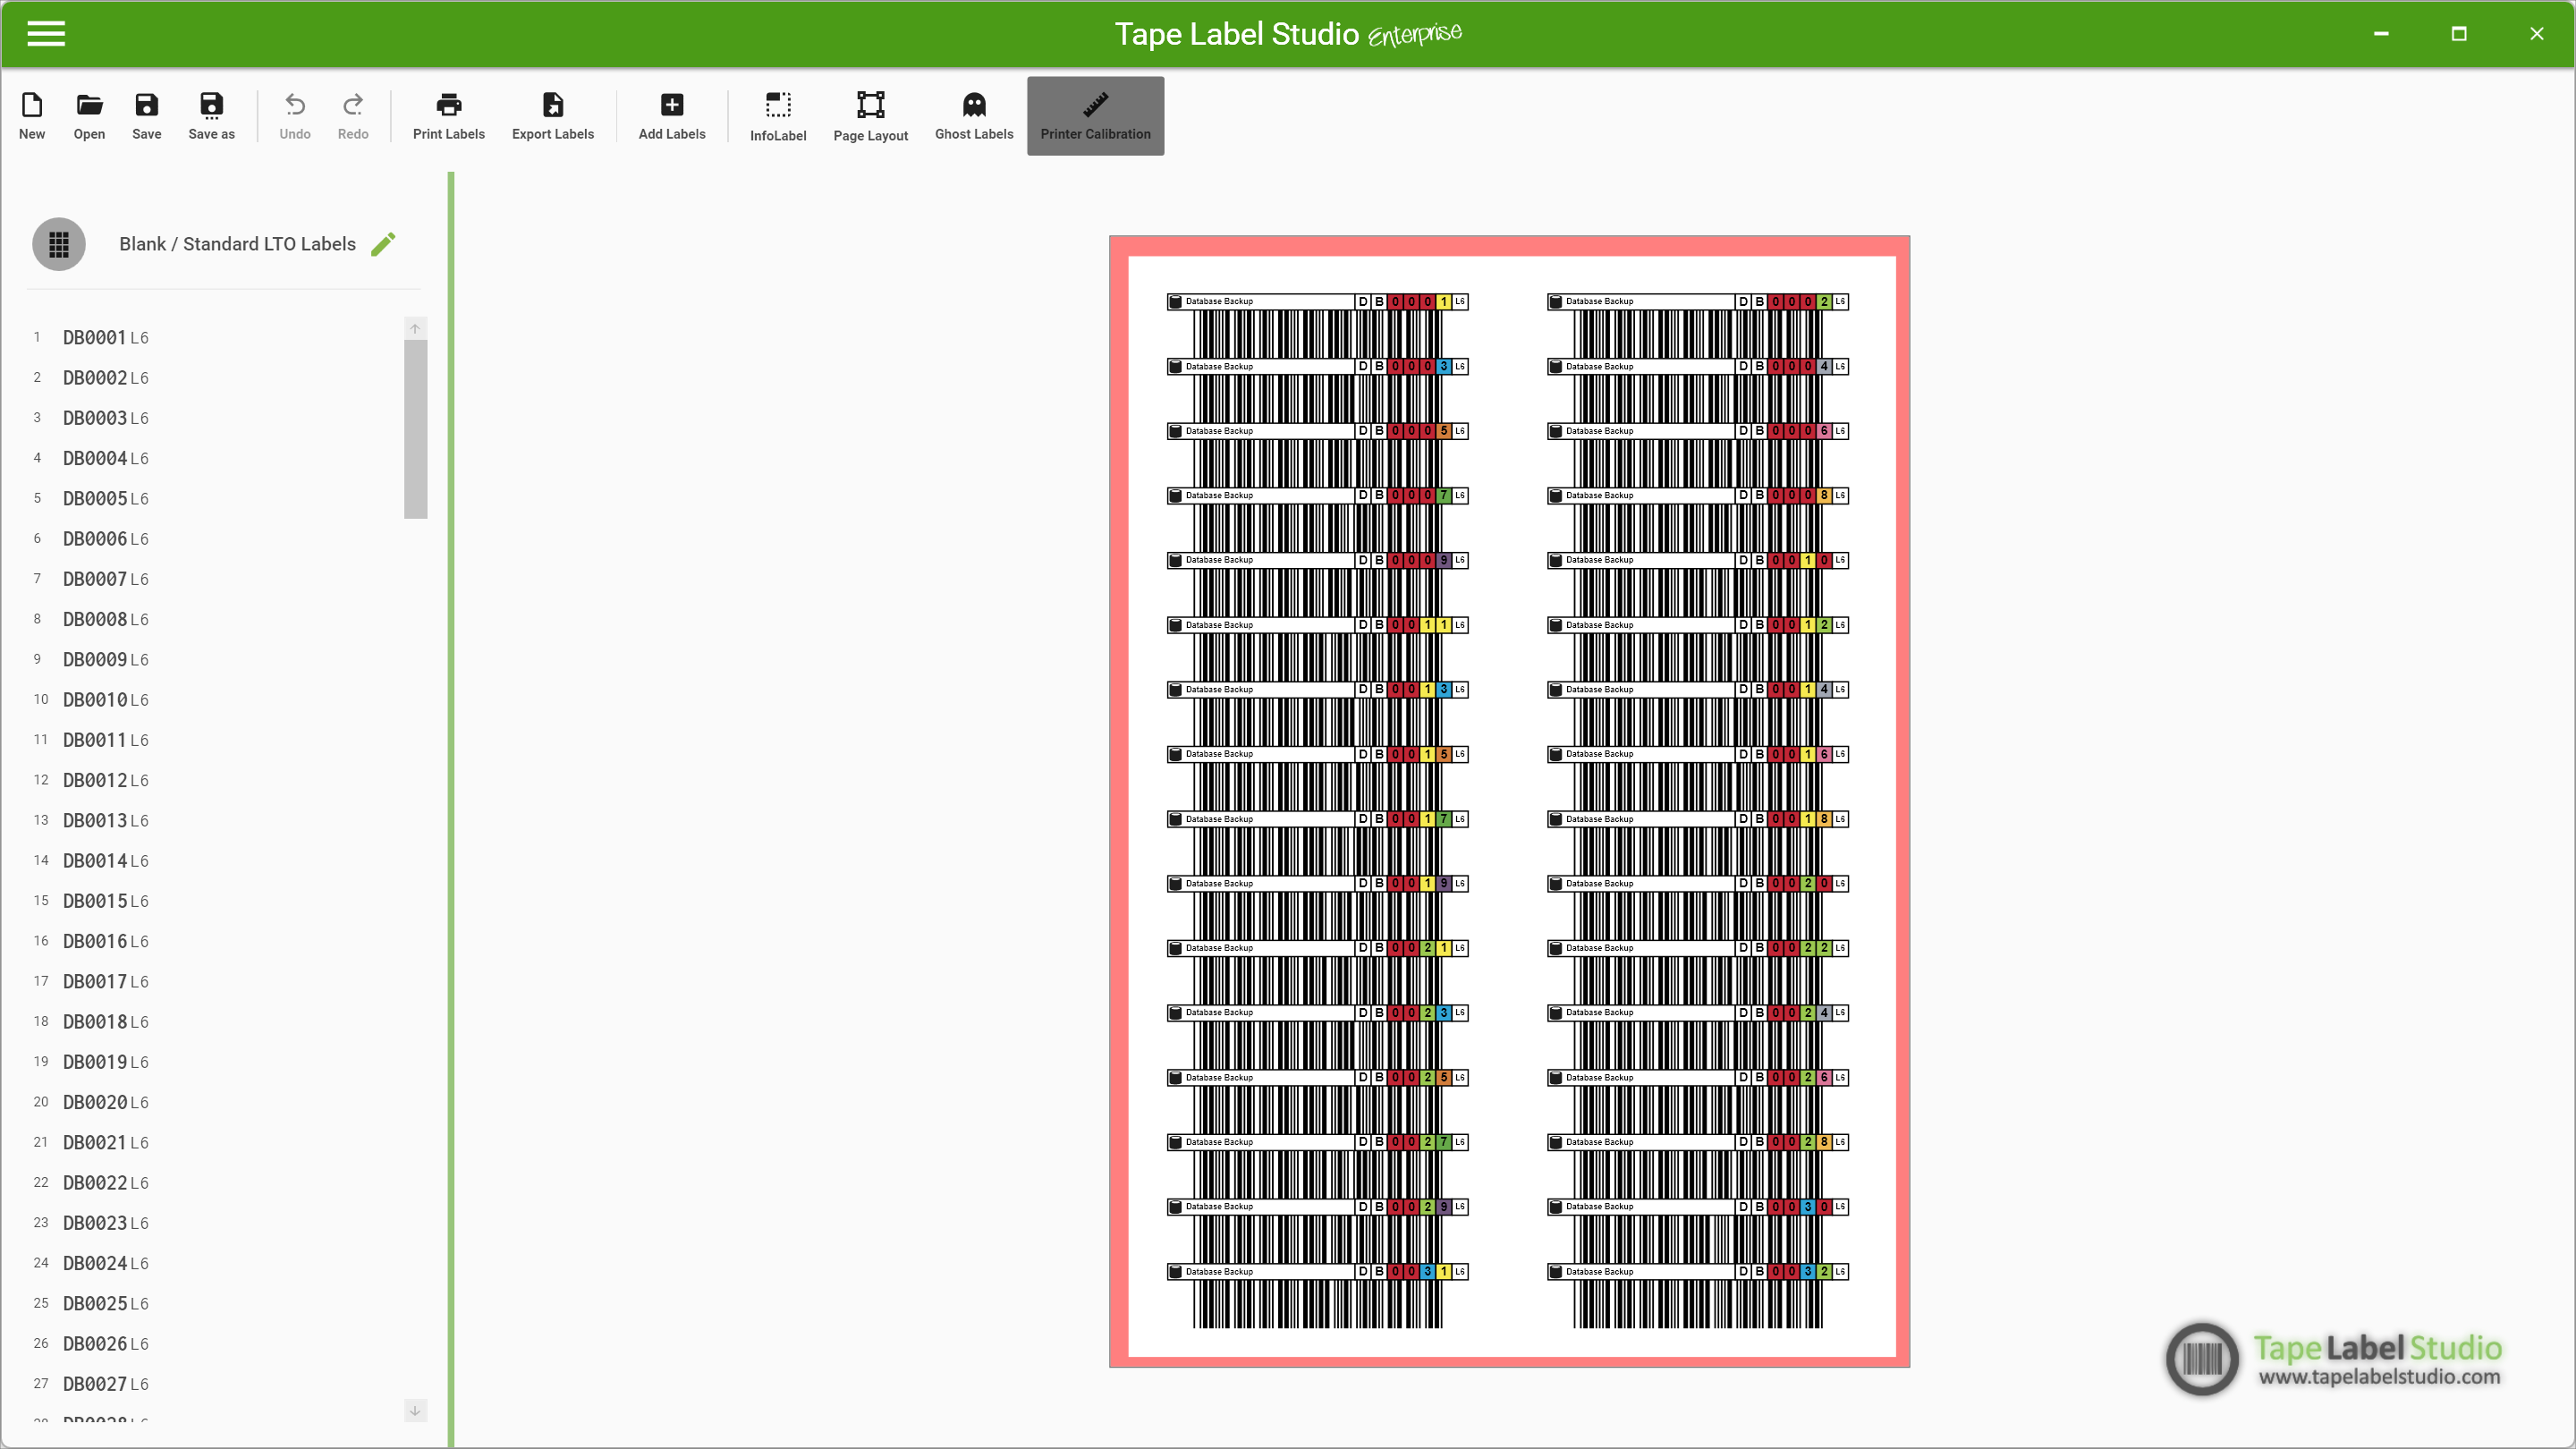
Task: Open Page Layout settings
Action: (x=871, y=116)
